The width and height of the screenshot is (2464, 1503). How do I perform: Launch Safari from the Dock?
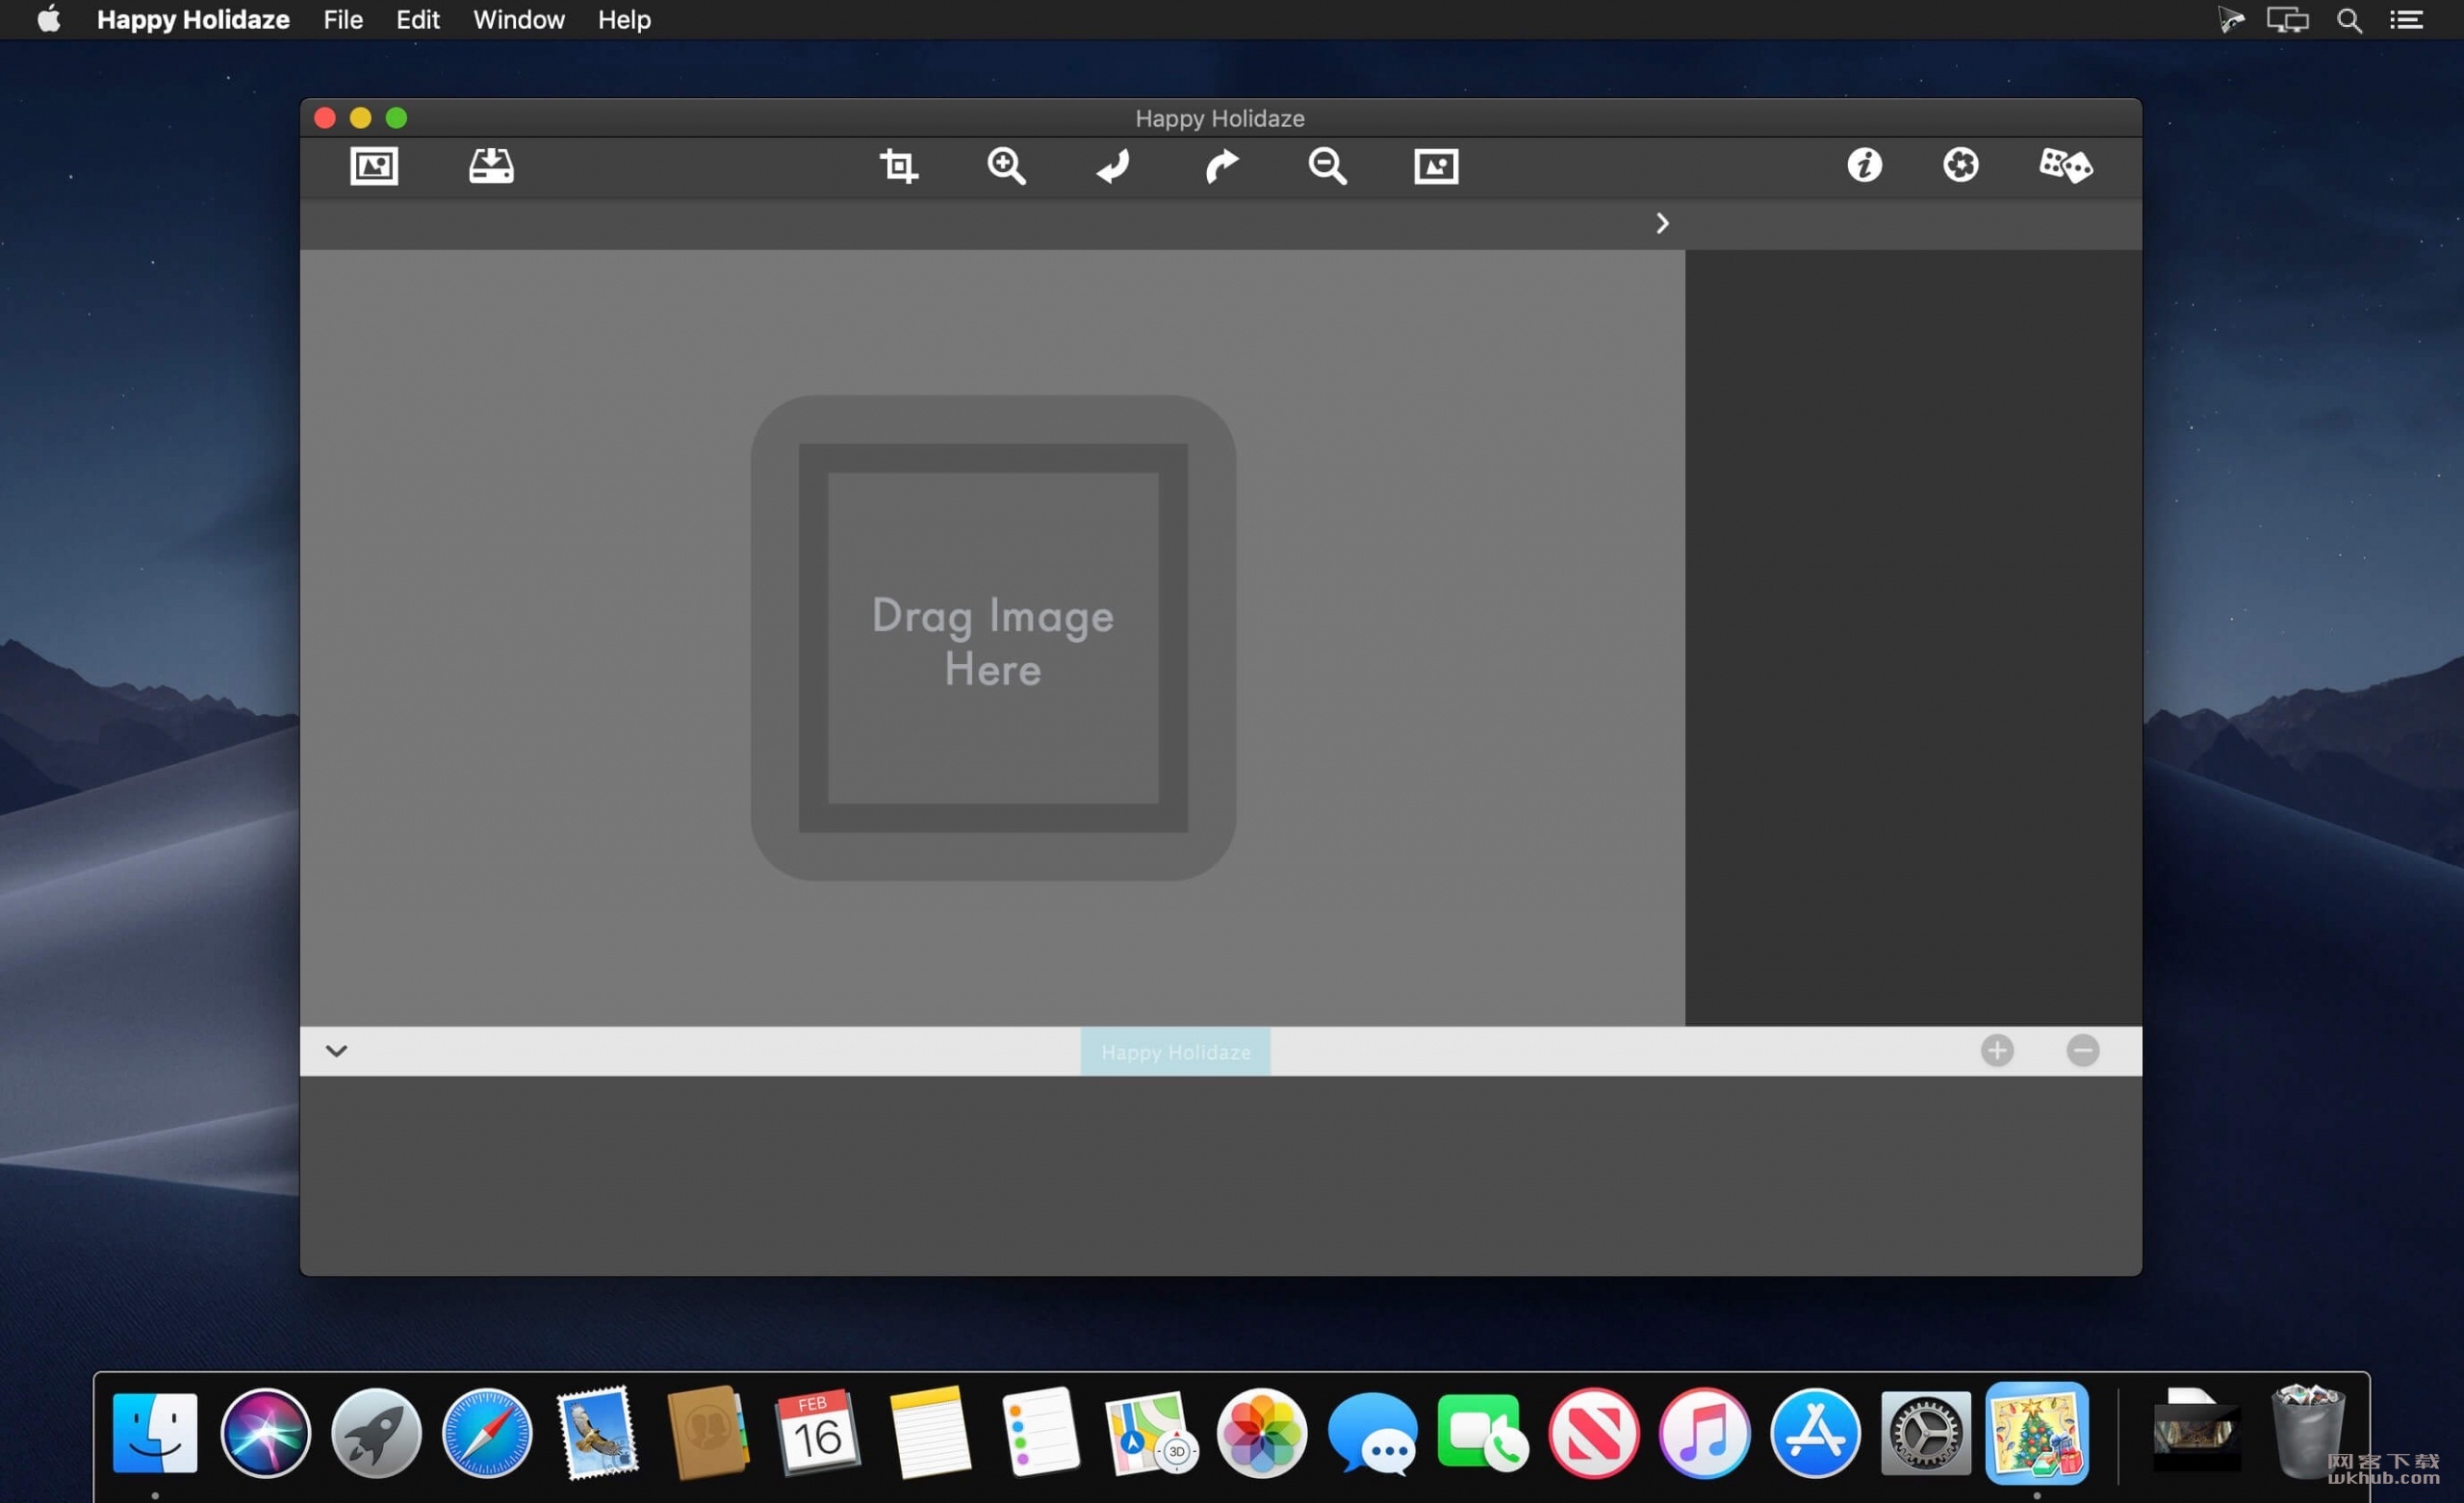click(487, 1433)
